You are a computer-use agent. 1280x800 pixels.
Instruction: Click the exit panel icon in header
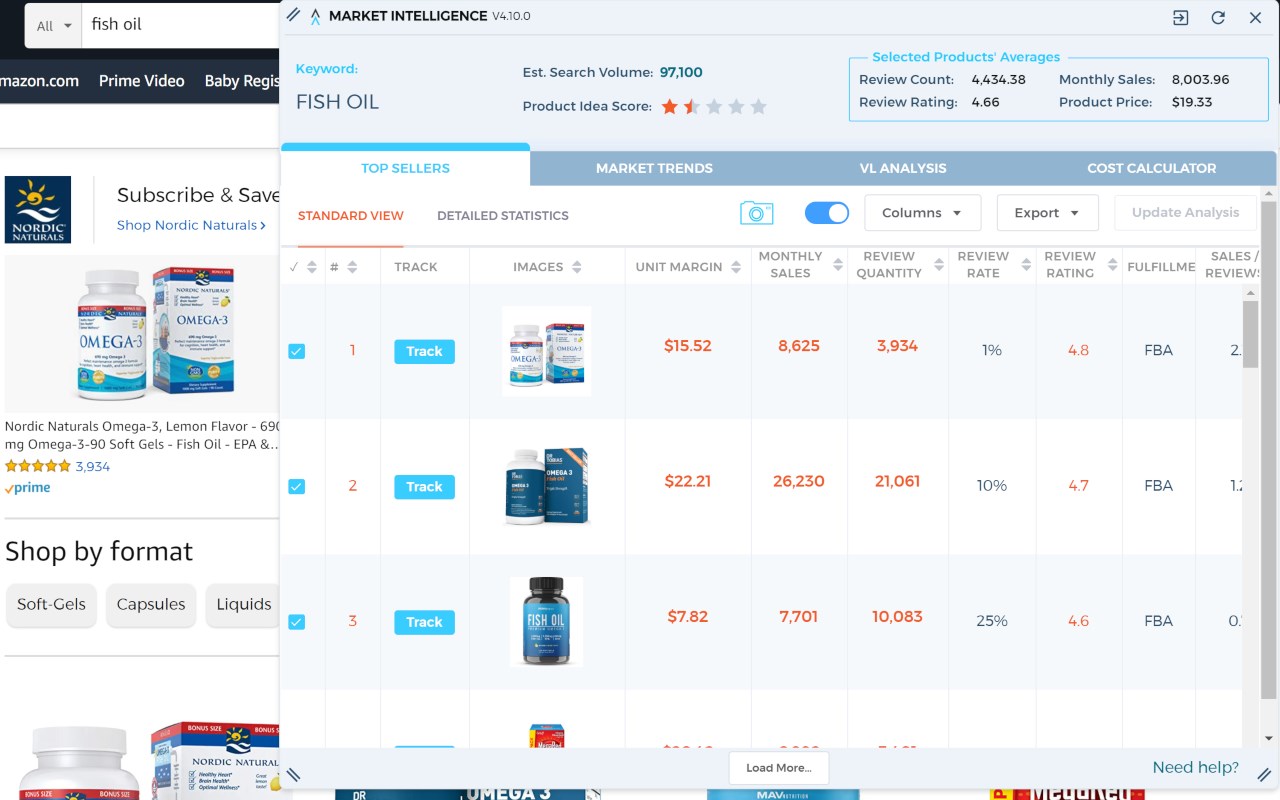pyautogui.click(x=1181, y=17)
